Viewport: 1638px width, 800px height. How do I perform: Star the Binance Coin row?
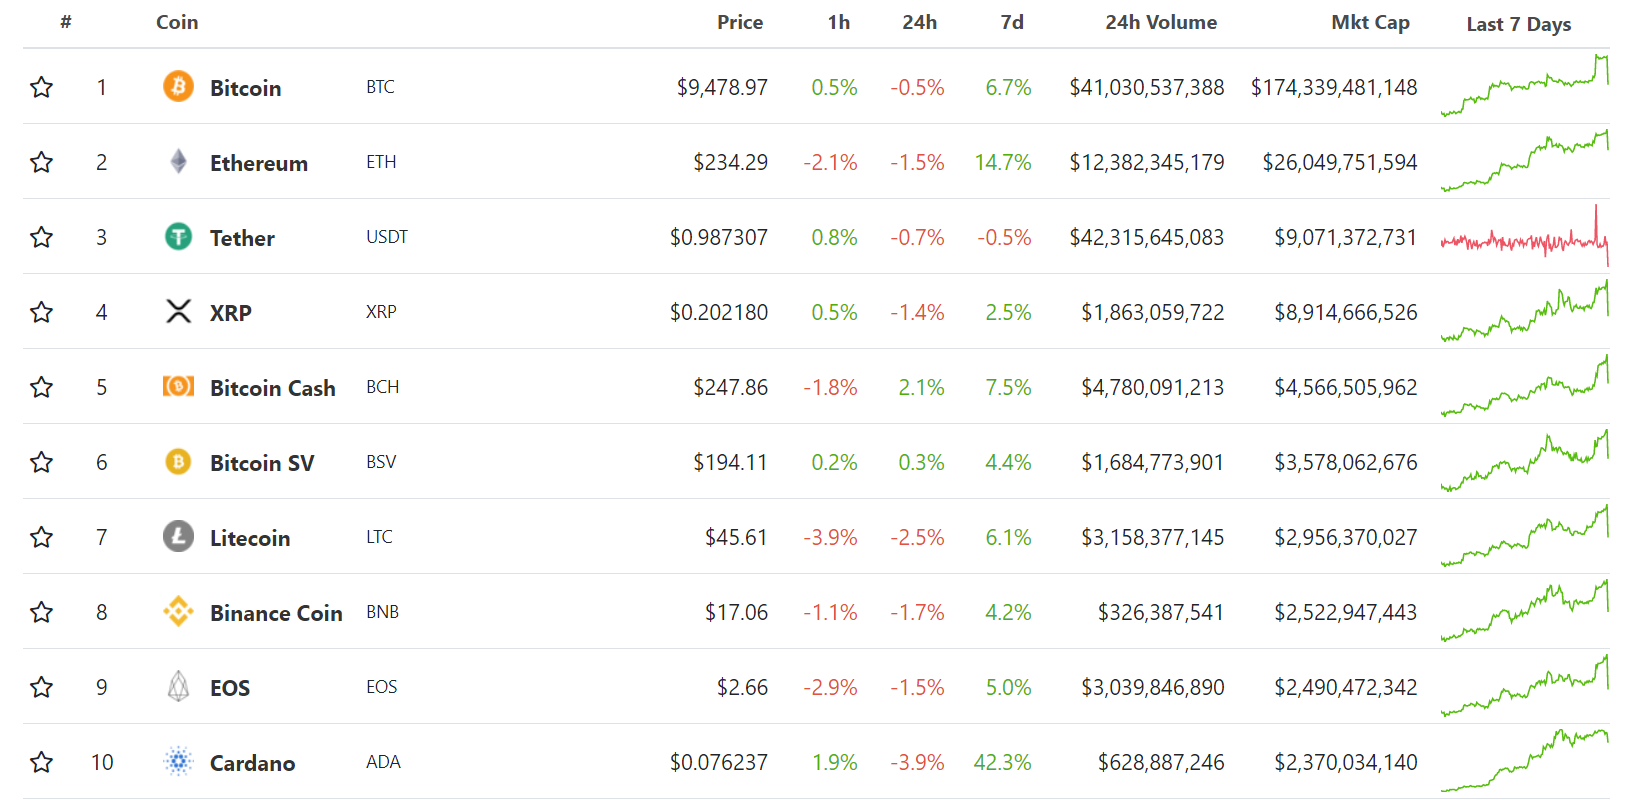pos(41,612)
